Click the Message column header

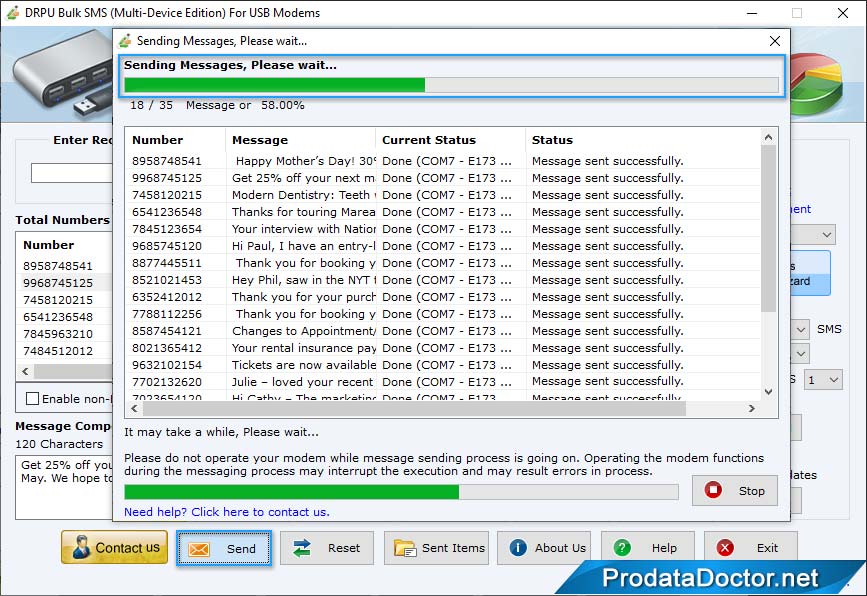[301, 140]
